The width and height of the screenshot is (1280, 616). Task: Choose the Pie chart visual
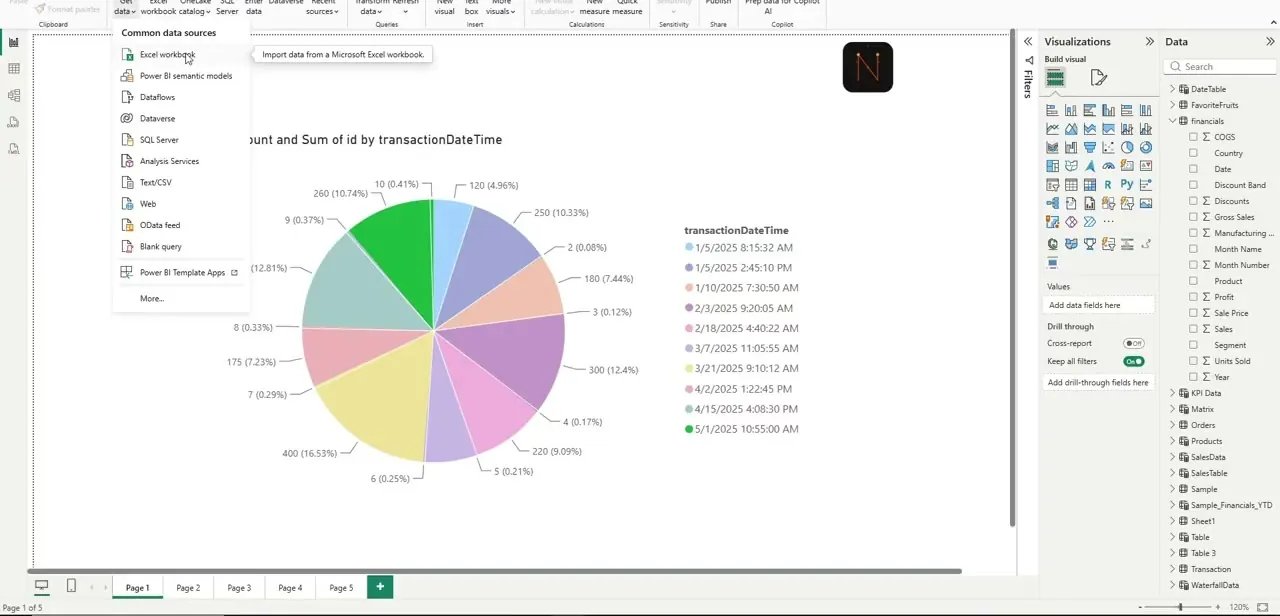point(1127,147)
